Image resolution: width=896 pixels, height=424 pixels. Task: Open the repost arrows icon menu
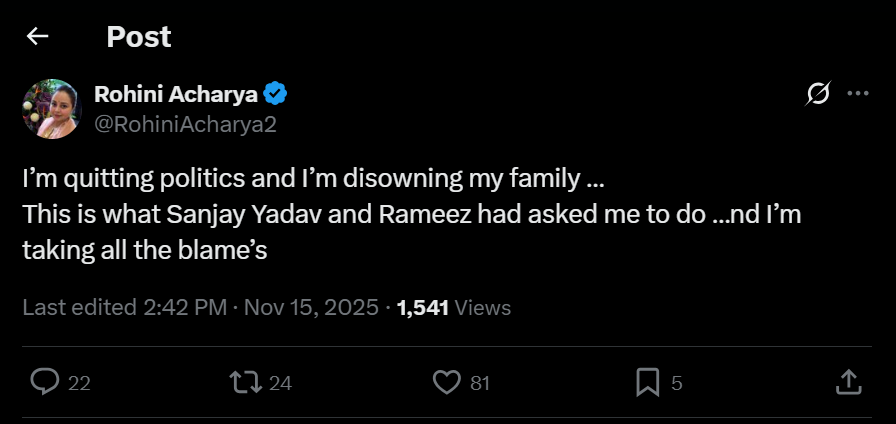[x=243, y=381]
